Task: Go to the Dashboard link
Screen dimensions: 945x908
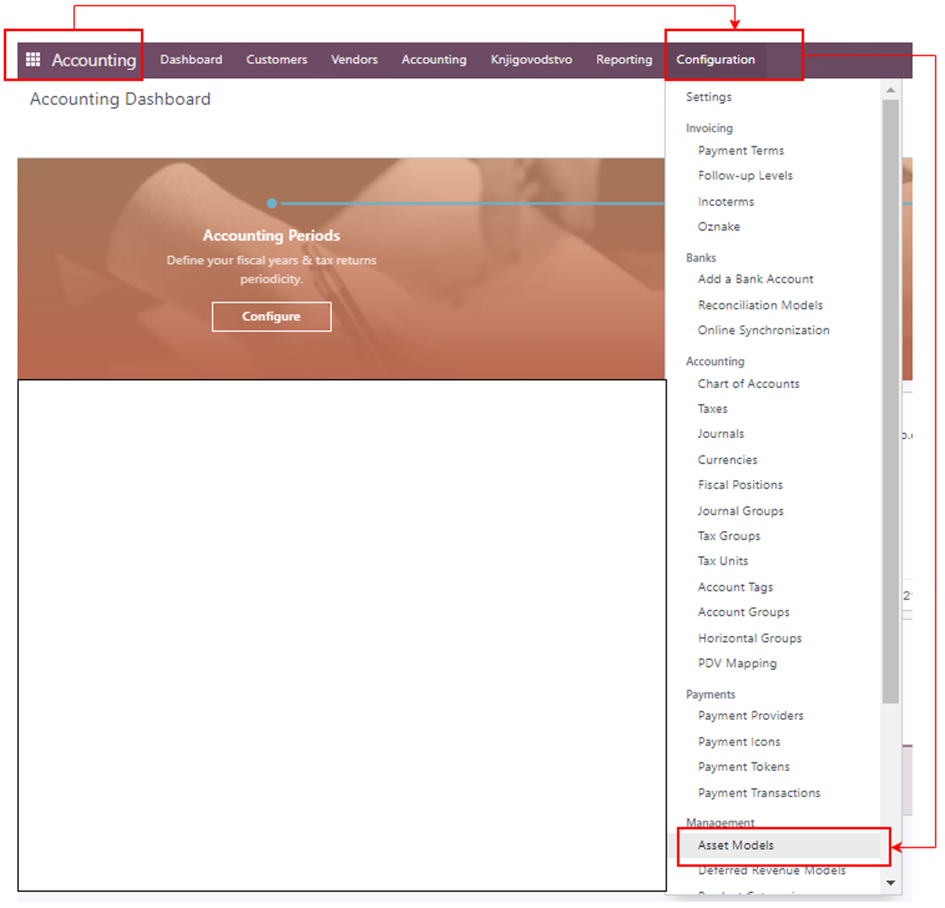Action: pyautogui.click(x=191, y=60)
